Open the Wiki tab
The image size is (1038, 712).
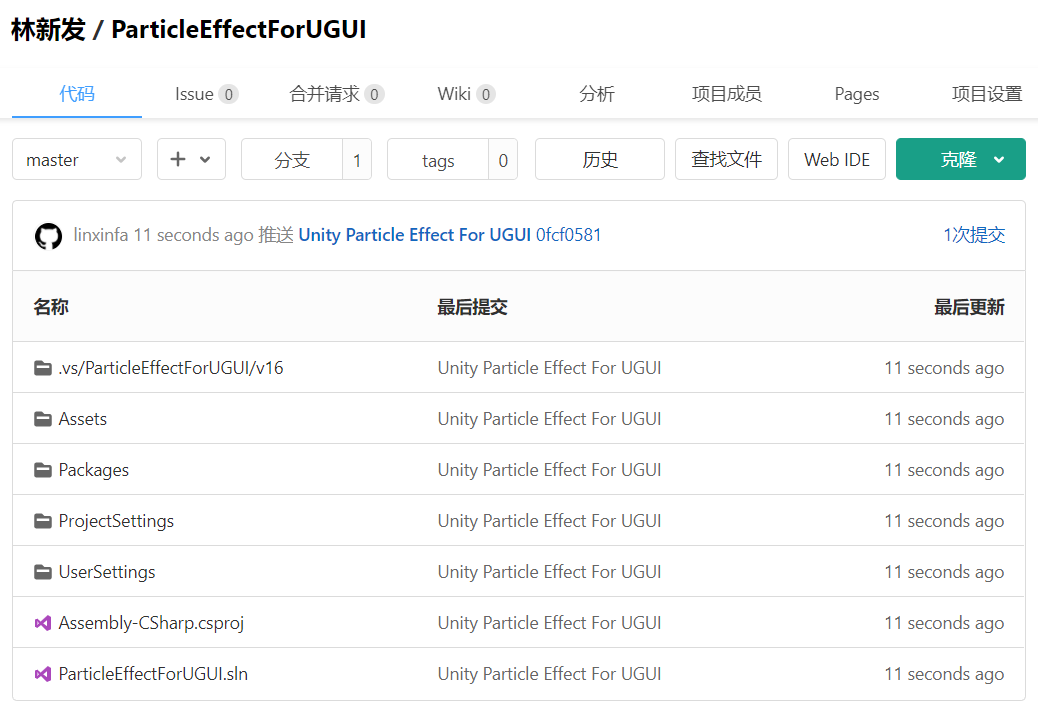click(466, 94)
